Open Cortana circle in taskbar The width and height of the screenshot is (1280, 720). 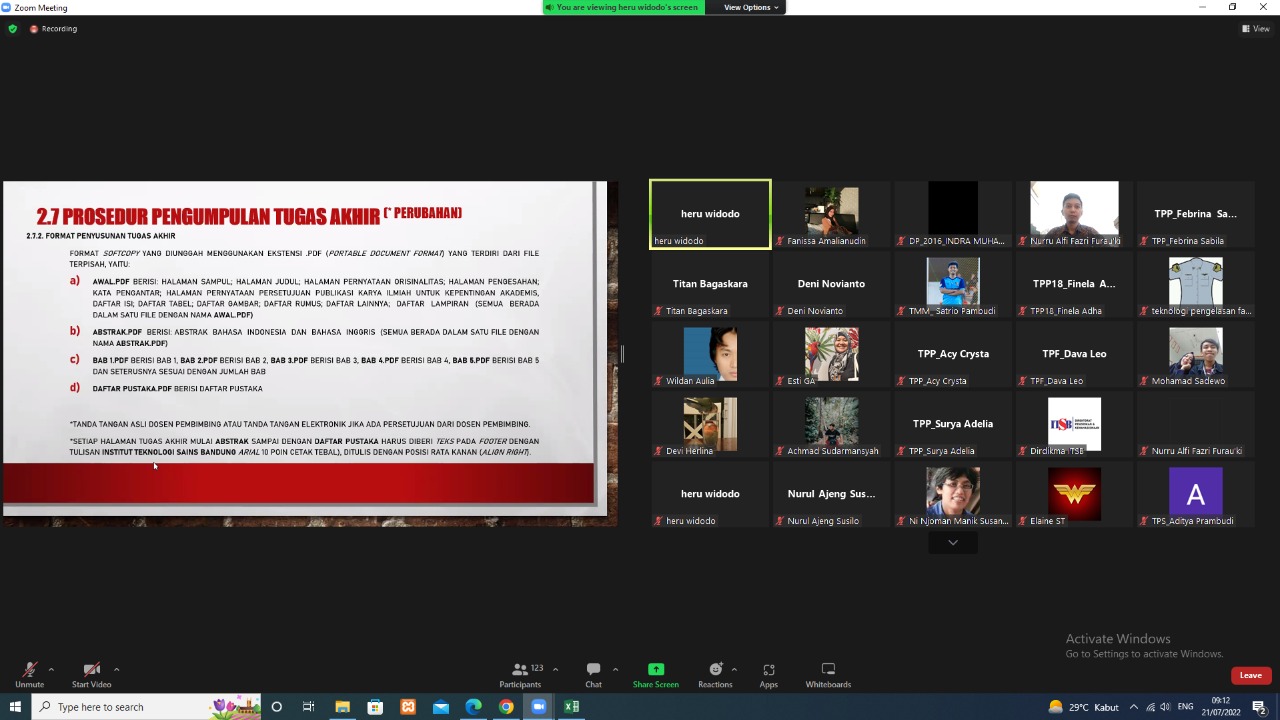pos(277,707)
